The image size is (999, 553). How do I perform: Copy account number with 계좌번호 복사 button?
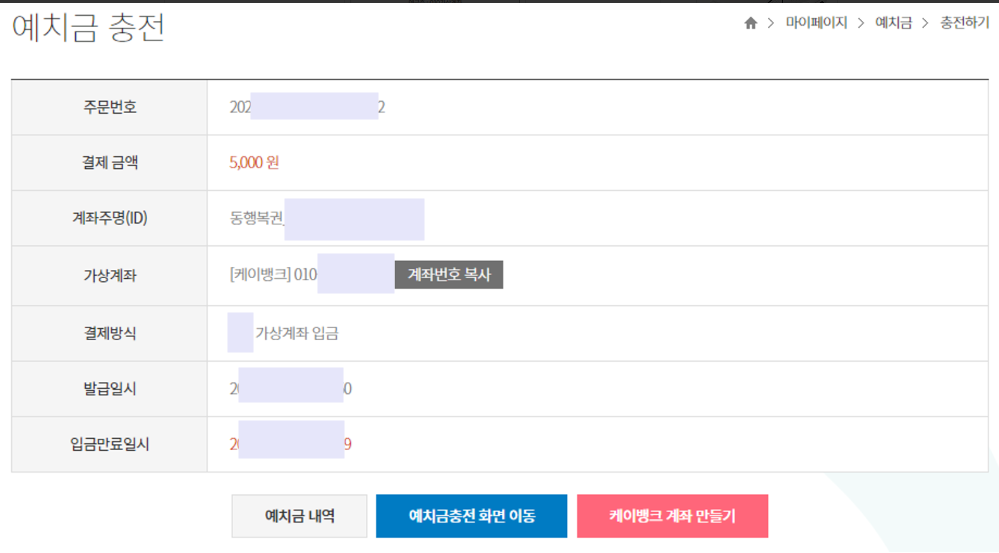pos(449,275)
